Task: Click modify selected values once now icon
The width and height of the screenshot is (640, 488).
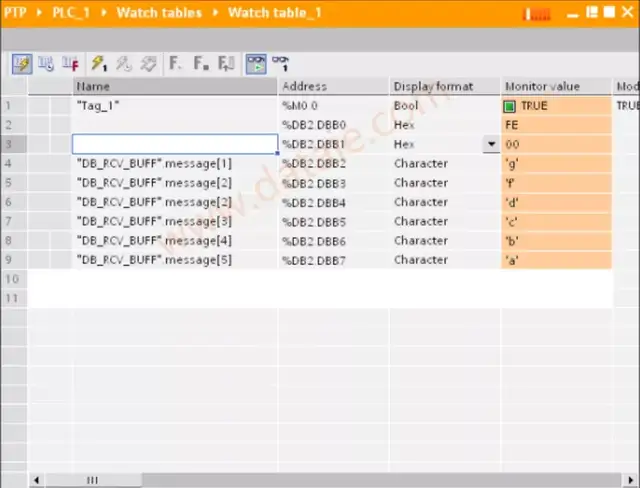Action: coord(99,64)
